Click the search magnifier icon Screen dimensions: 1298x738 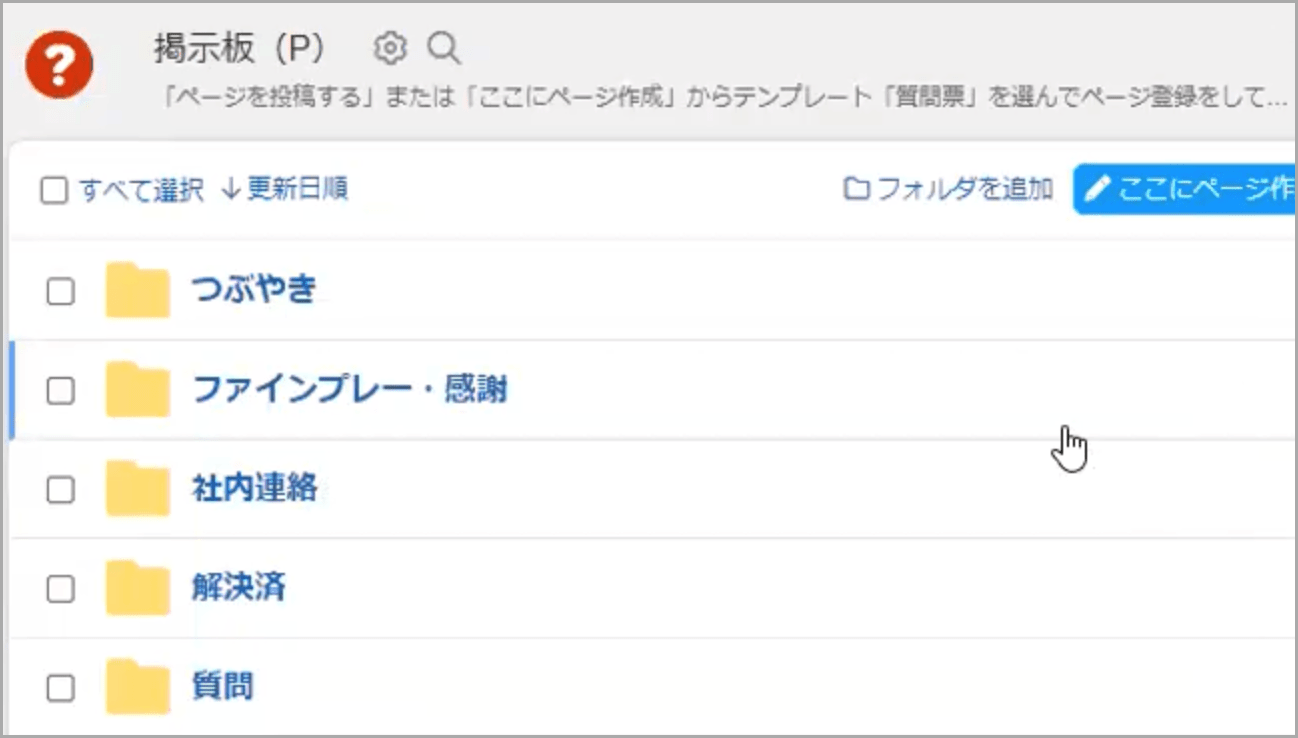tap(443, 47)
